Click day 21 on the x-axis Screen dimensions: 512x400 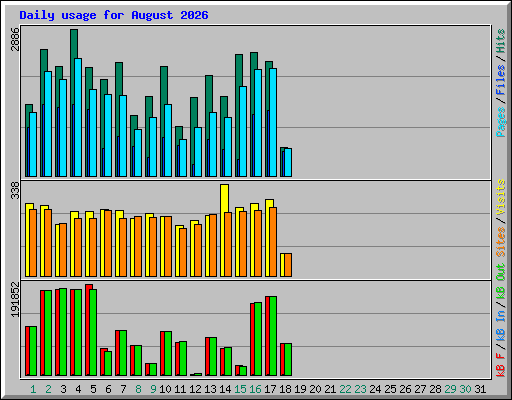330,389
